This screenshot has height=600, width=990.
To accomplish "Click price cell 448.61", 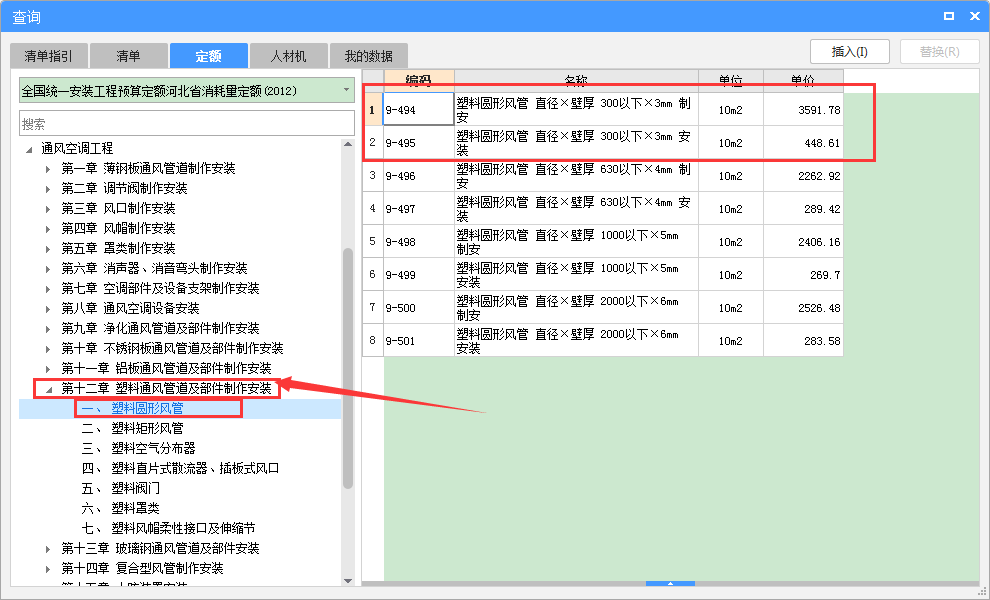I will 803,142.
